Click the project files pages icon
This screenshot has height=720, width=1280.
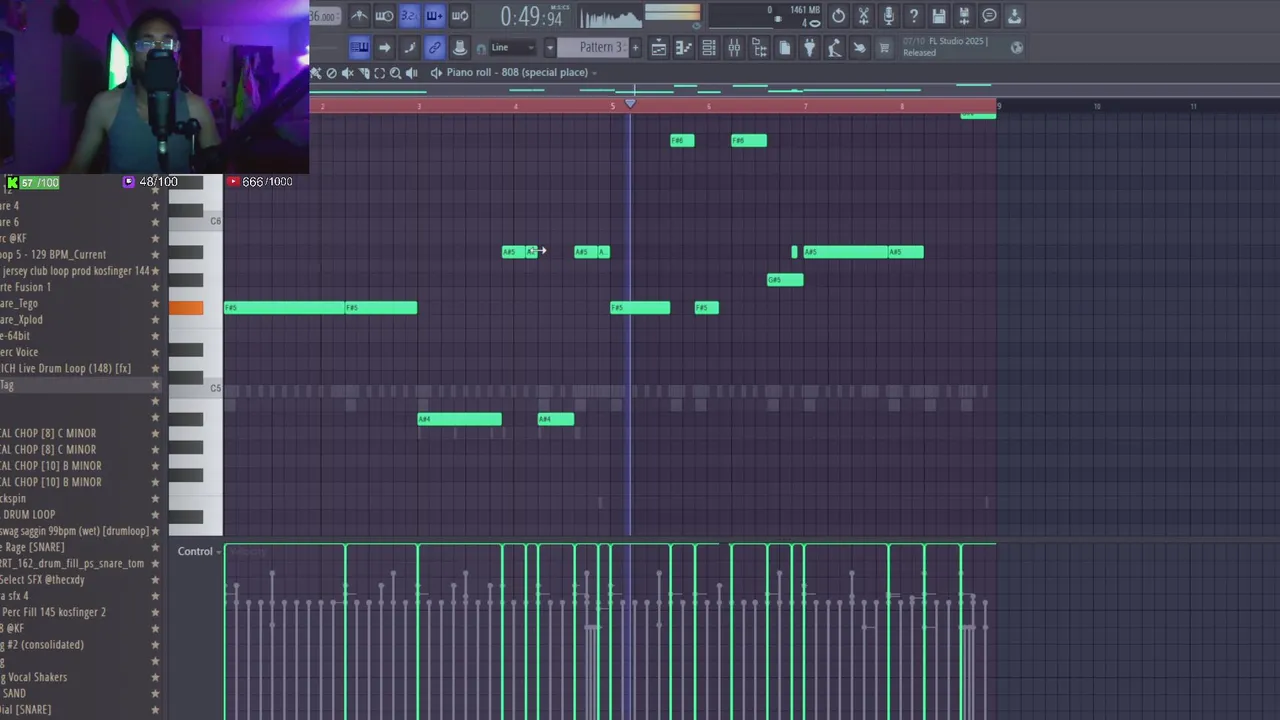pyautogui.click(x=784, y=47)
